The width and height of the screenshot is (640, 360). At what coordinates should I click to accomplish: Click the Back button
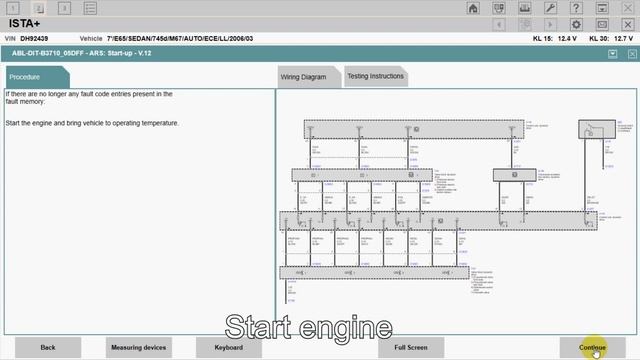(x=48, y=347)
